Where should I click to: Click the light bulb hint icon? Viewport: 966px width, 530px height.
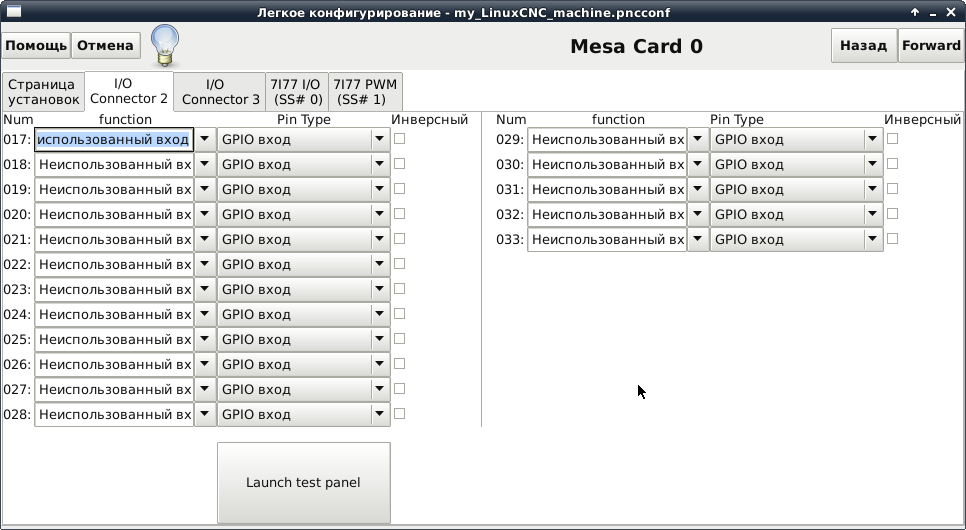coord(165,46)
